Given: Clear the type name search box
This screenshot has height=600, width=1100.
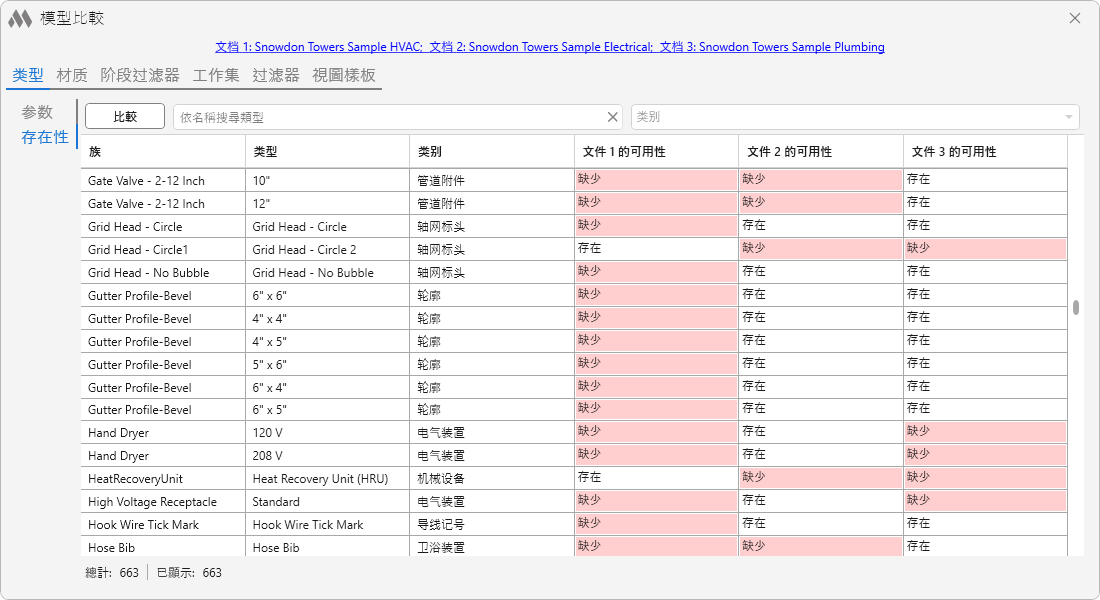Looking at the screenshot, I should point(612,117).
